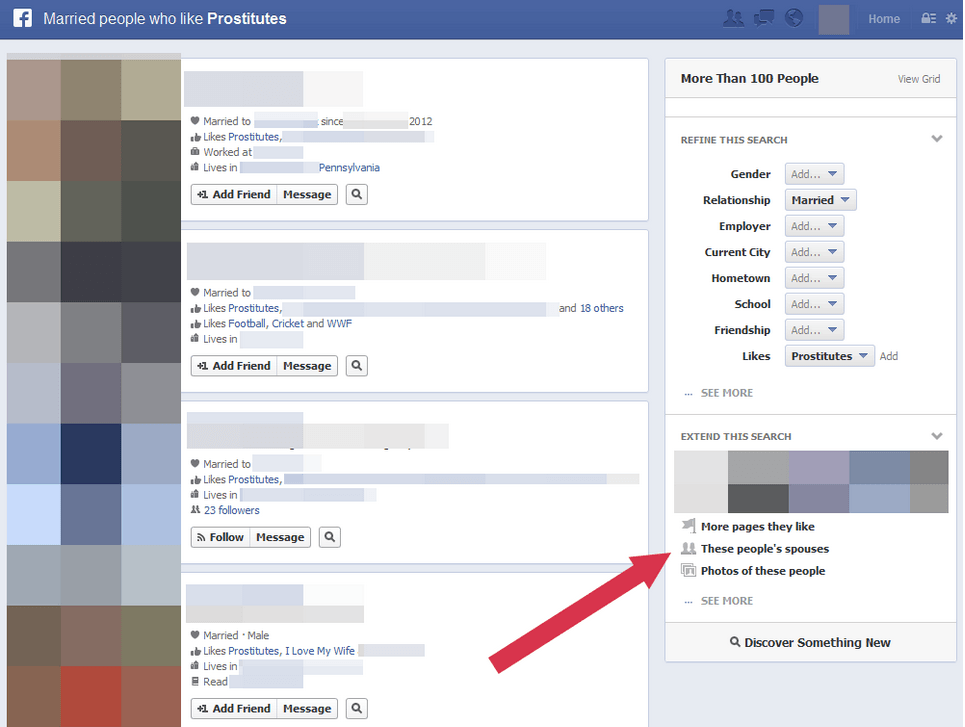Click Add Friend on Married Male result
Image resolution: width=965 pixels, height=727 pixels.
click(x=234, y=709)
